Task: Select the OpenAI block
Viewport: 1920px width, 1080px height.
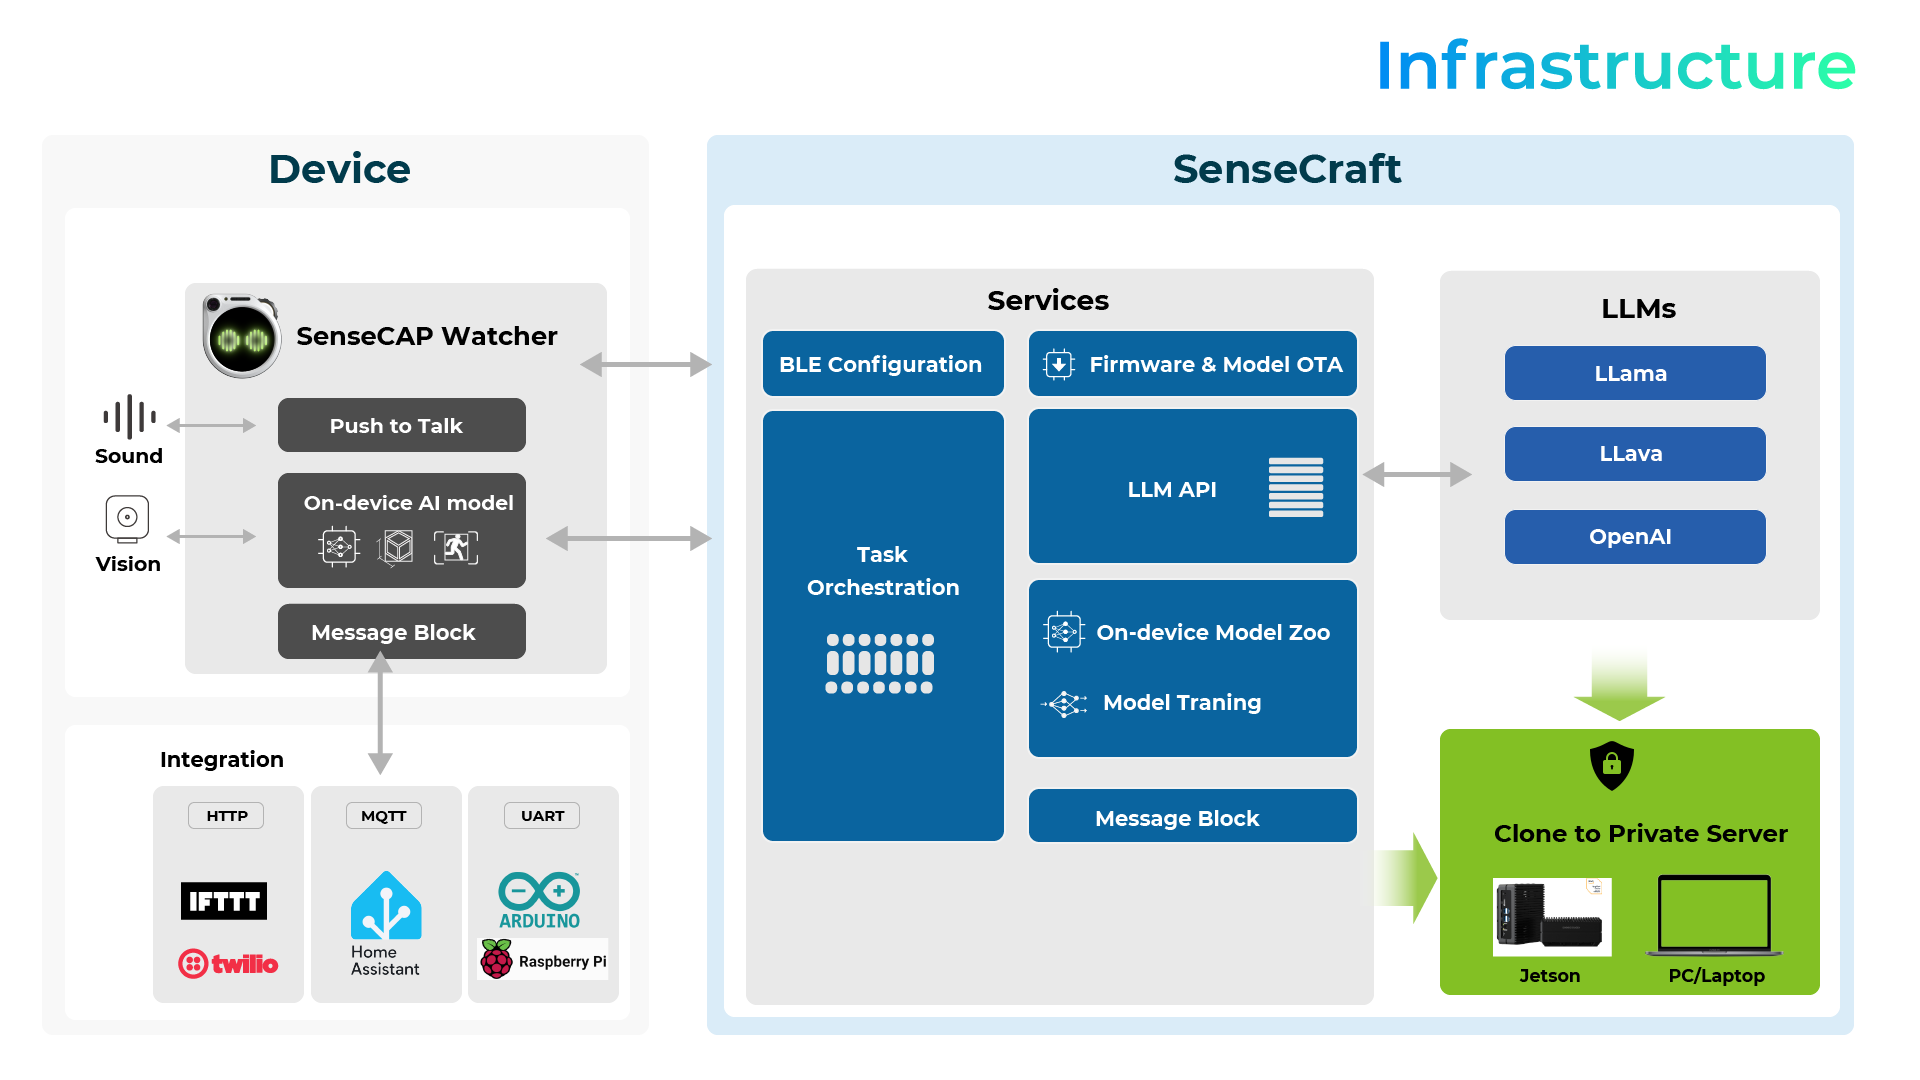Action: (1635, 537)
